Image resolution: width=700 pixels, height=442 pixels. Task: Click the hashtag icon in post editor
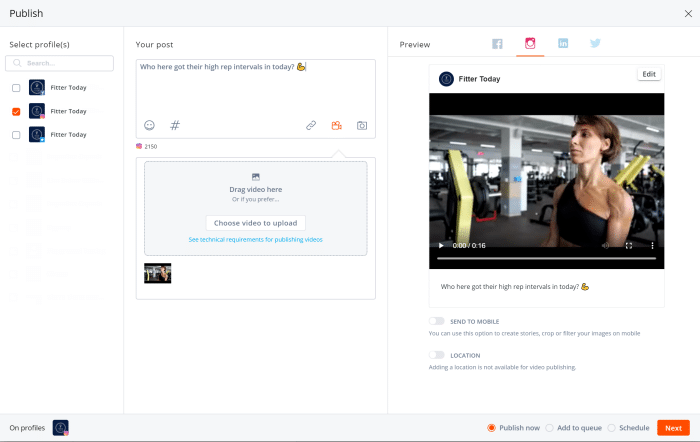[175, 125]
